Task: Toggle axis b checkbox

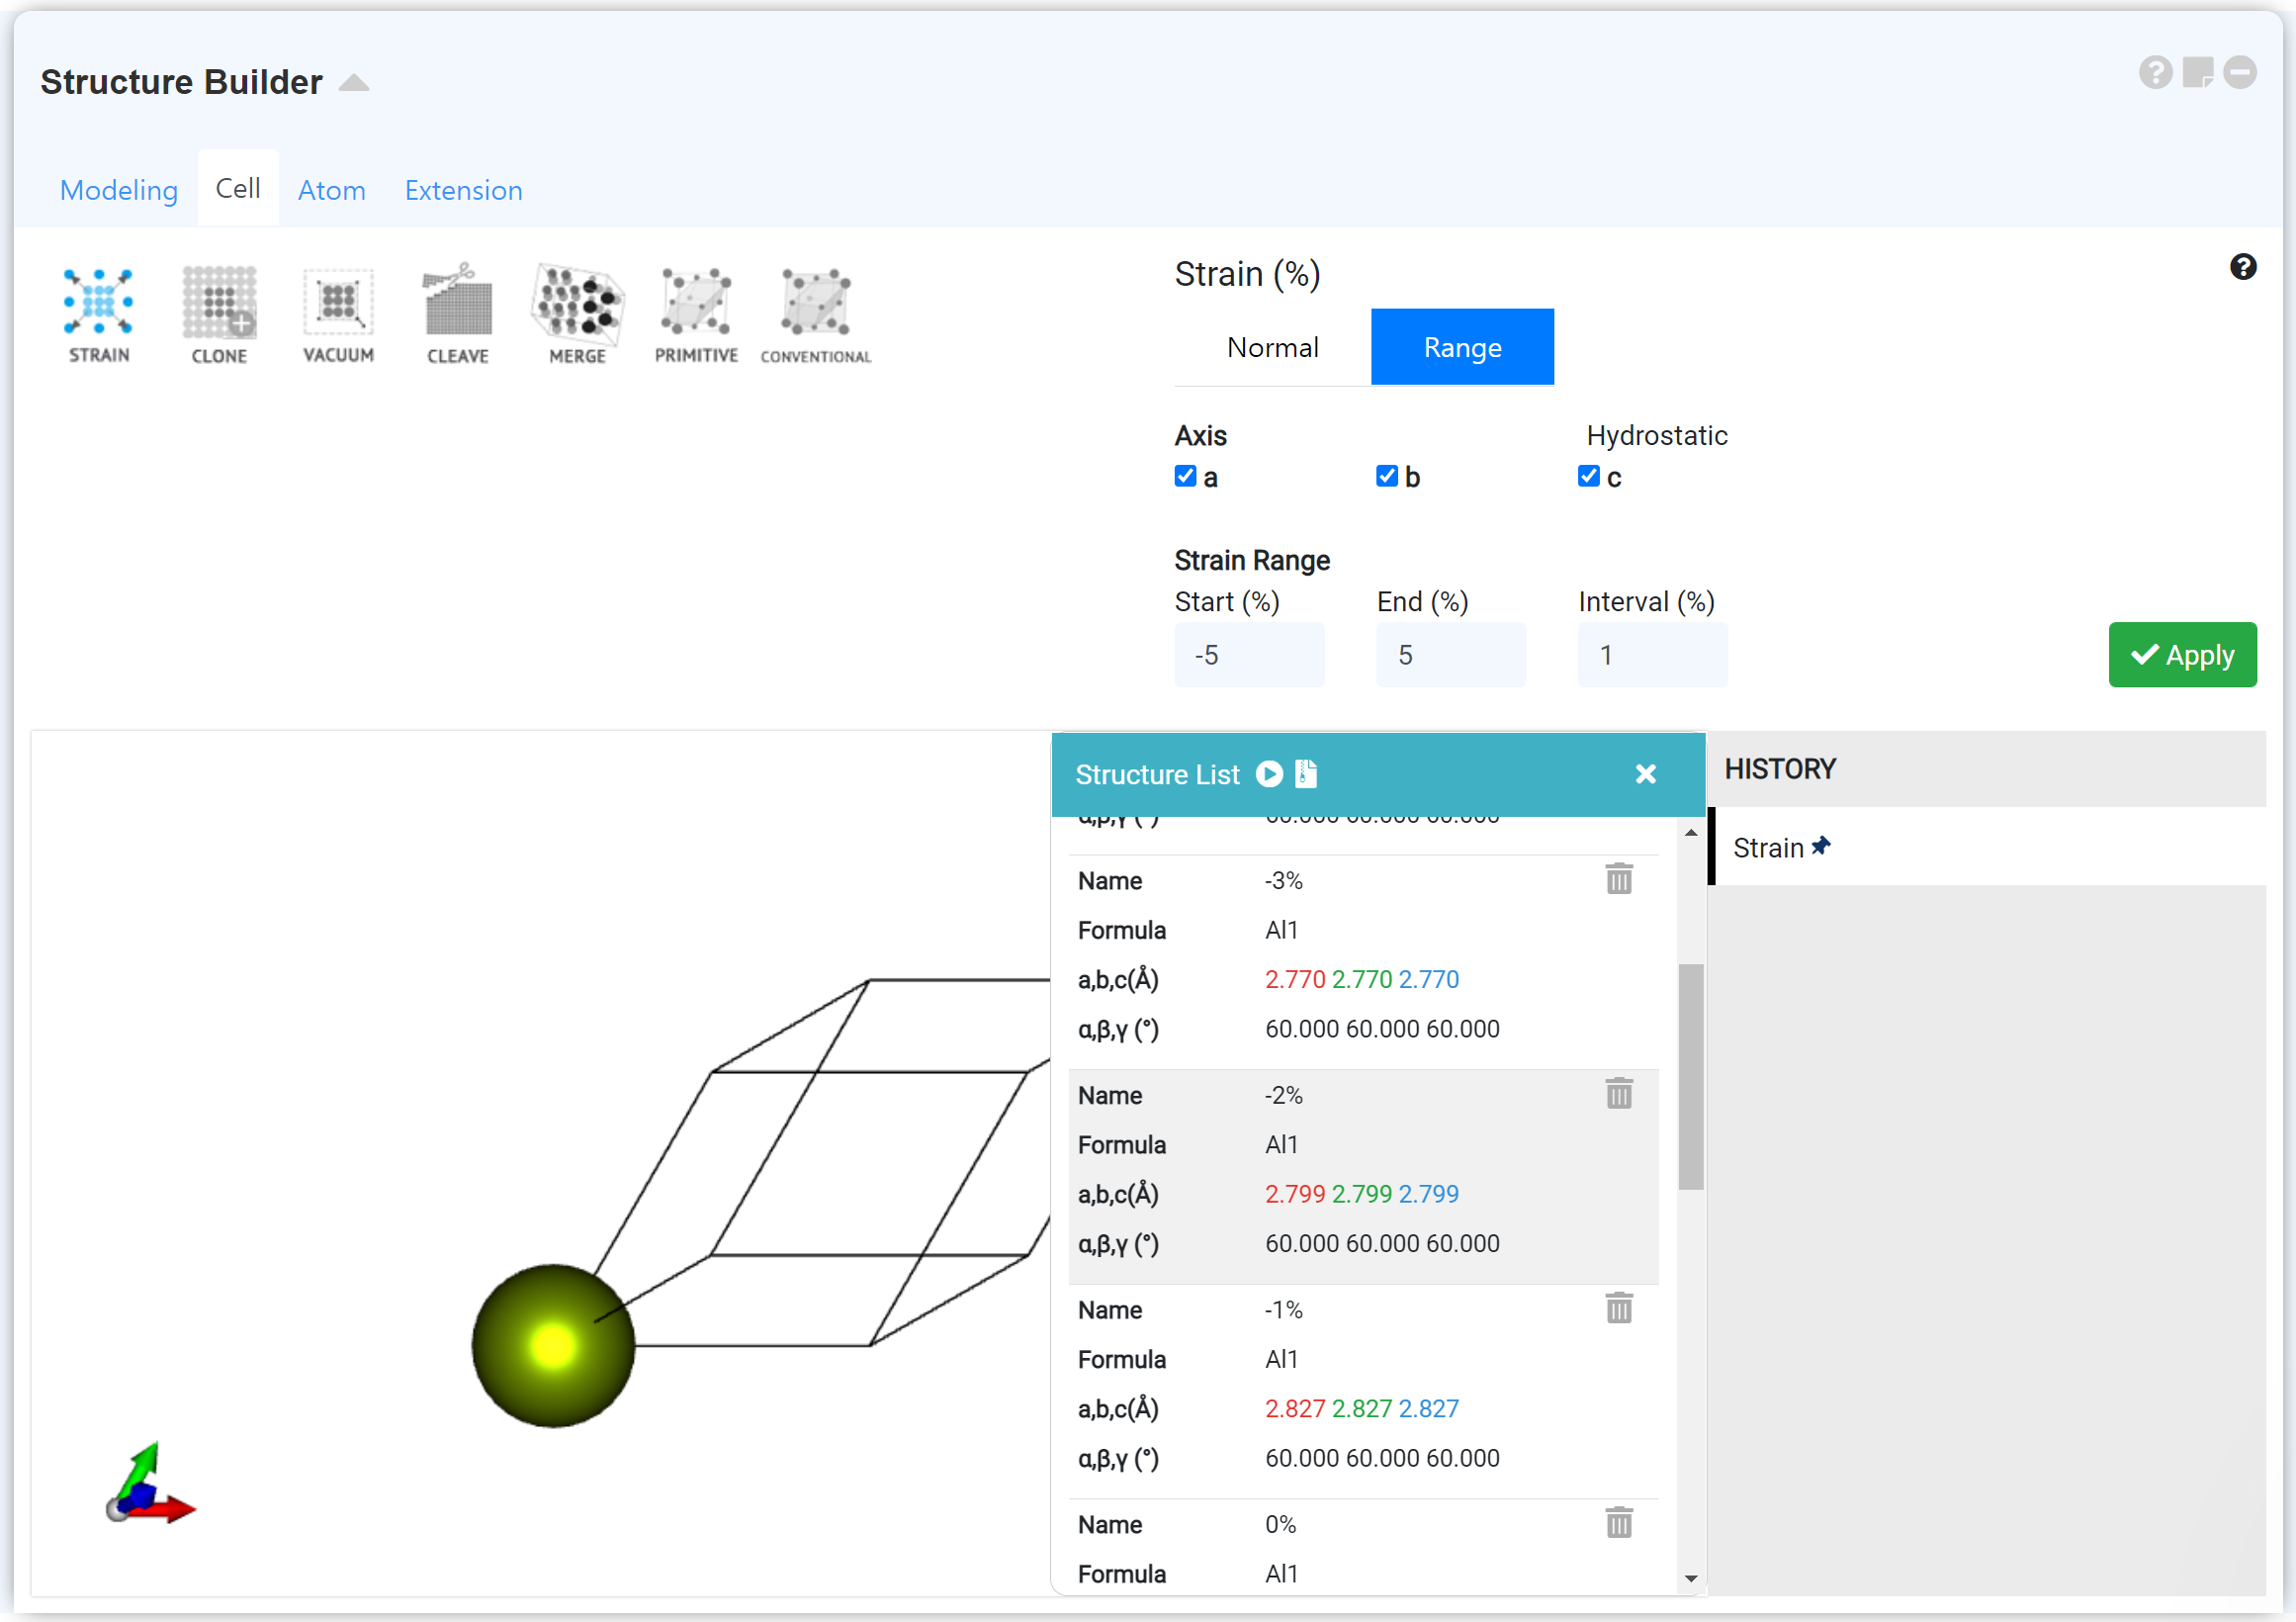Action: click(x=1386, y=476)
